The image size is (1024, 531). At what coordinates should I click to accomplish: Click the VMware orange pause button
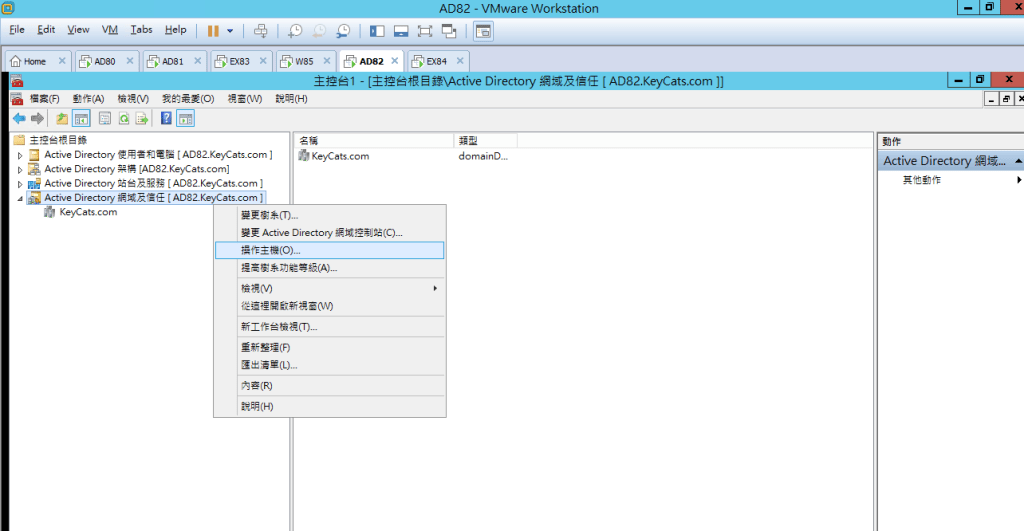pos(213,31)
